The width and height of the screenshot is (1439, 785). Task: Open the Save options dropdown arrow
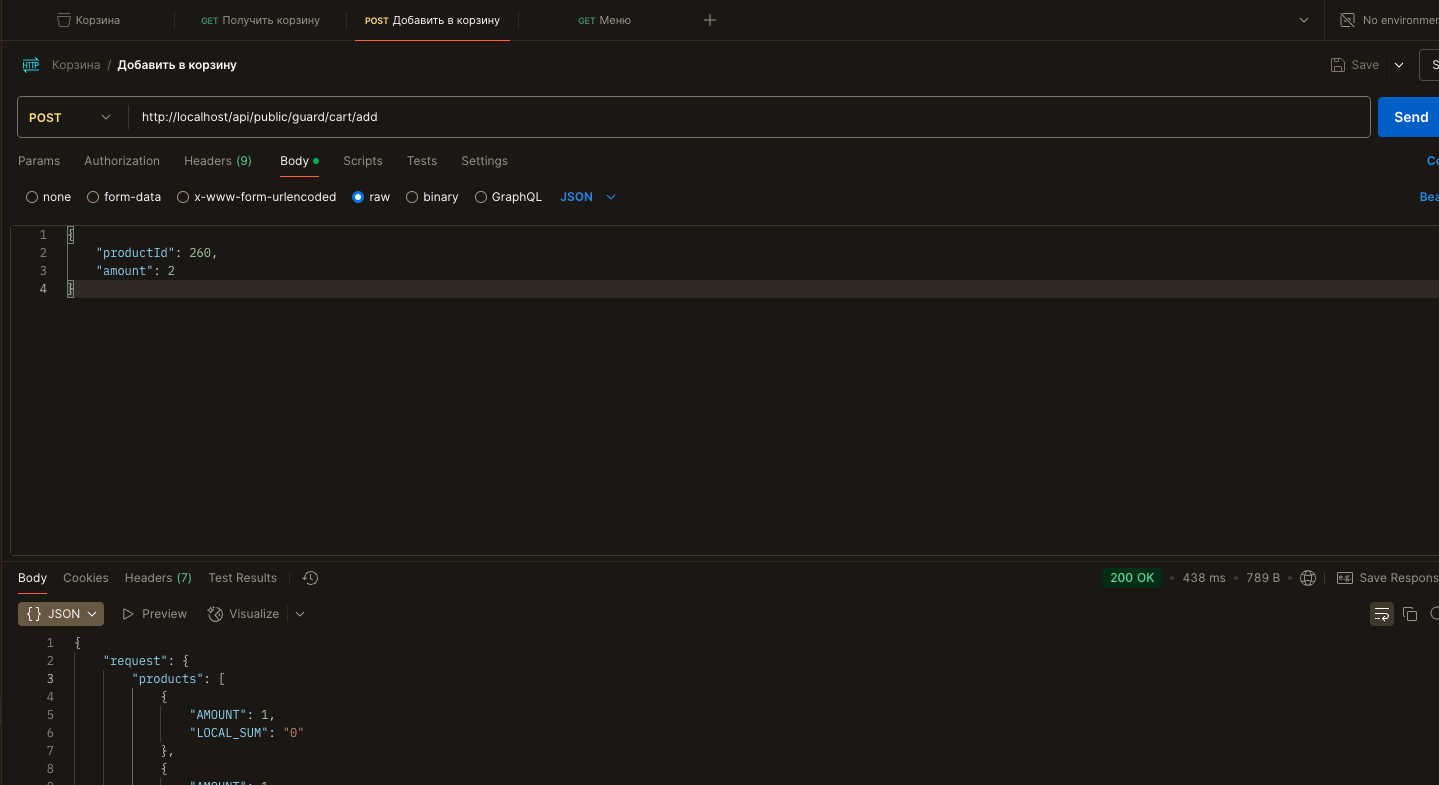1399,65
